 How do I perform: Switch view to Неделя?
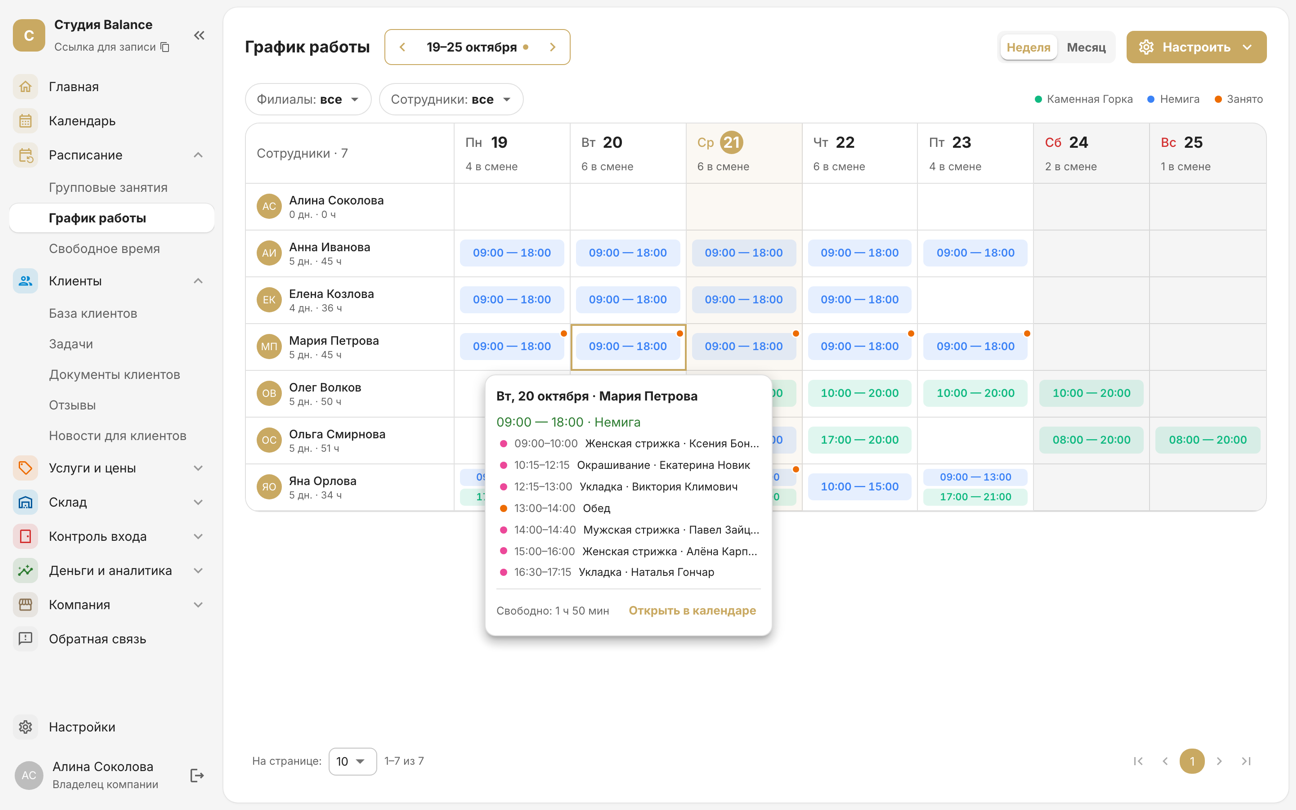1028,47
